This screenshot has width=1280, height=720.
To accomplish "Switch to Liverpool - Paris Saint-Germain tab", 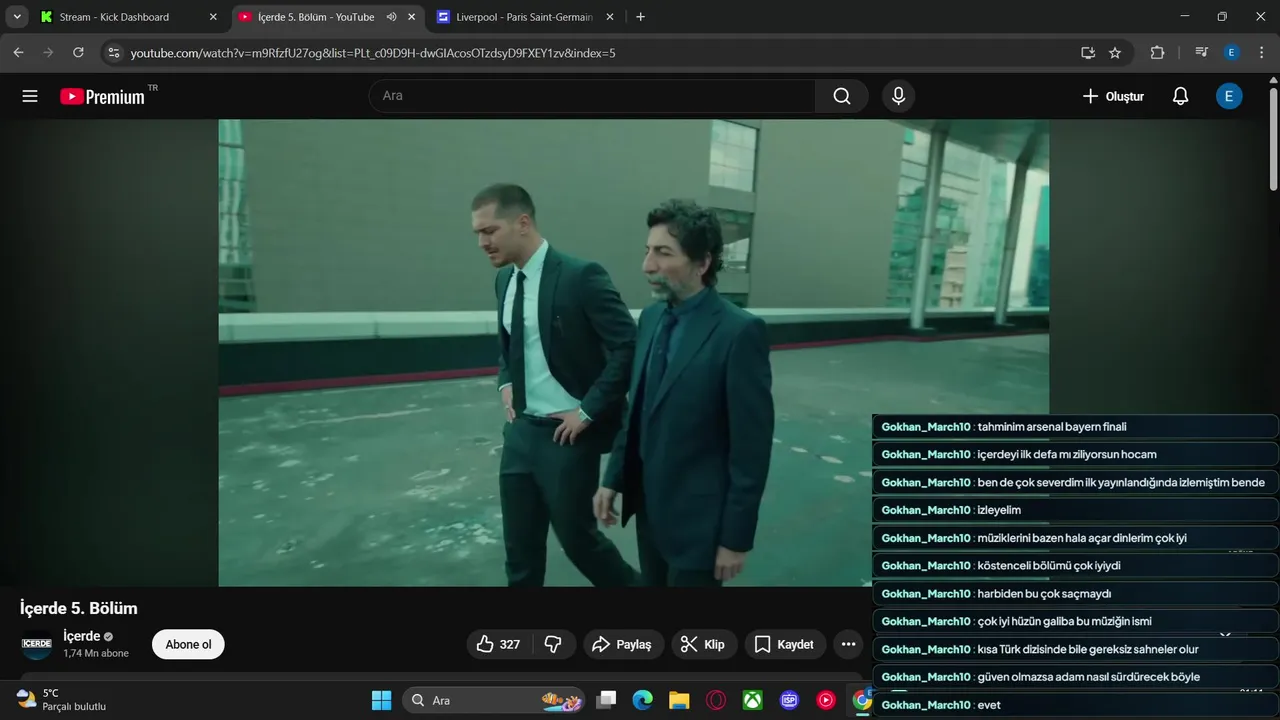I will pyautogui.click(x=524, y=17).
